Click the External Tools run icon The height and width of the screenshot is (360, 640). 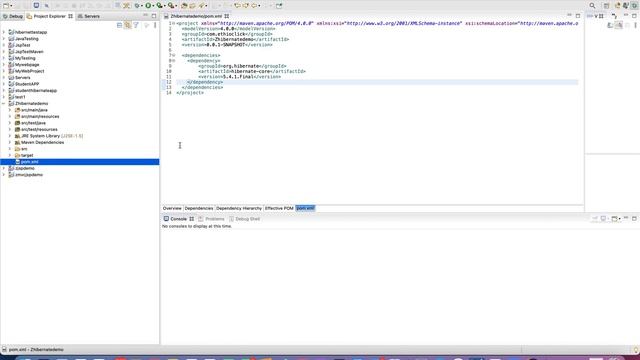(x=171, y=6)
